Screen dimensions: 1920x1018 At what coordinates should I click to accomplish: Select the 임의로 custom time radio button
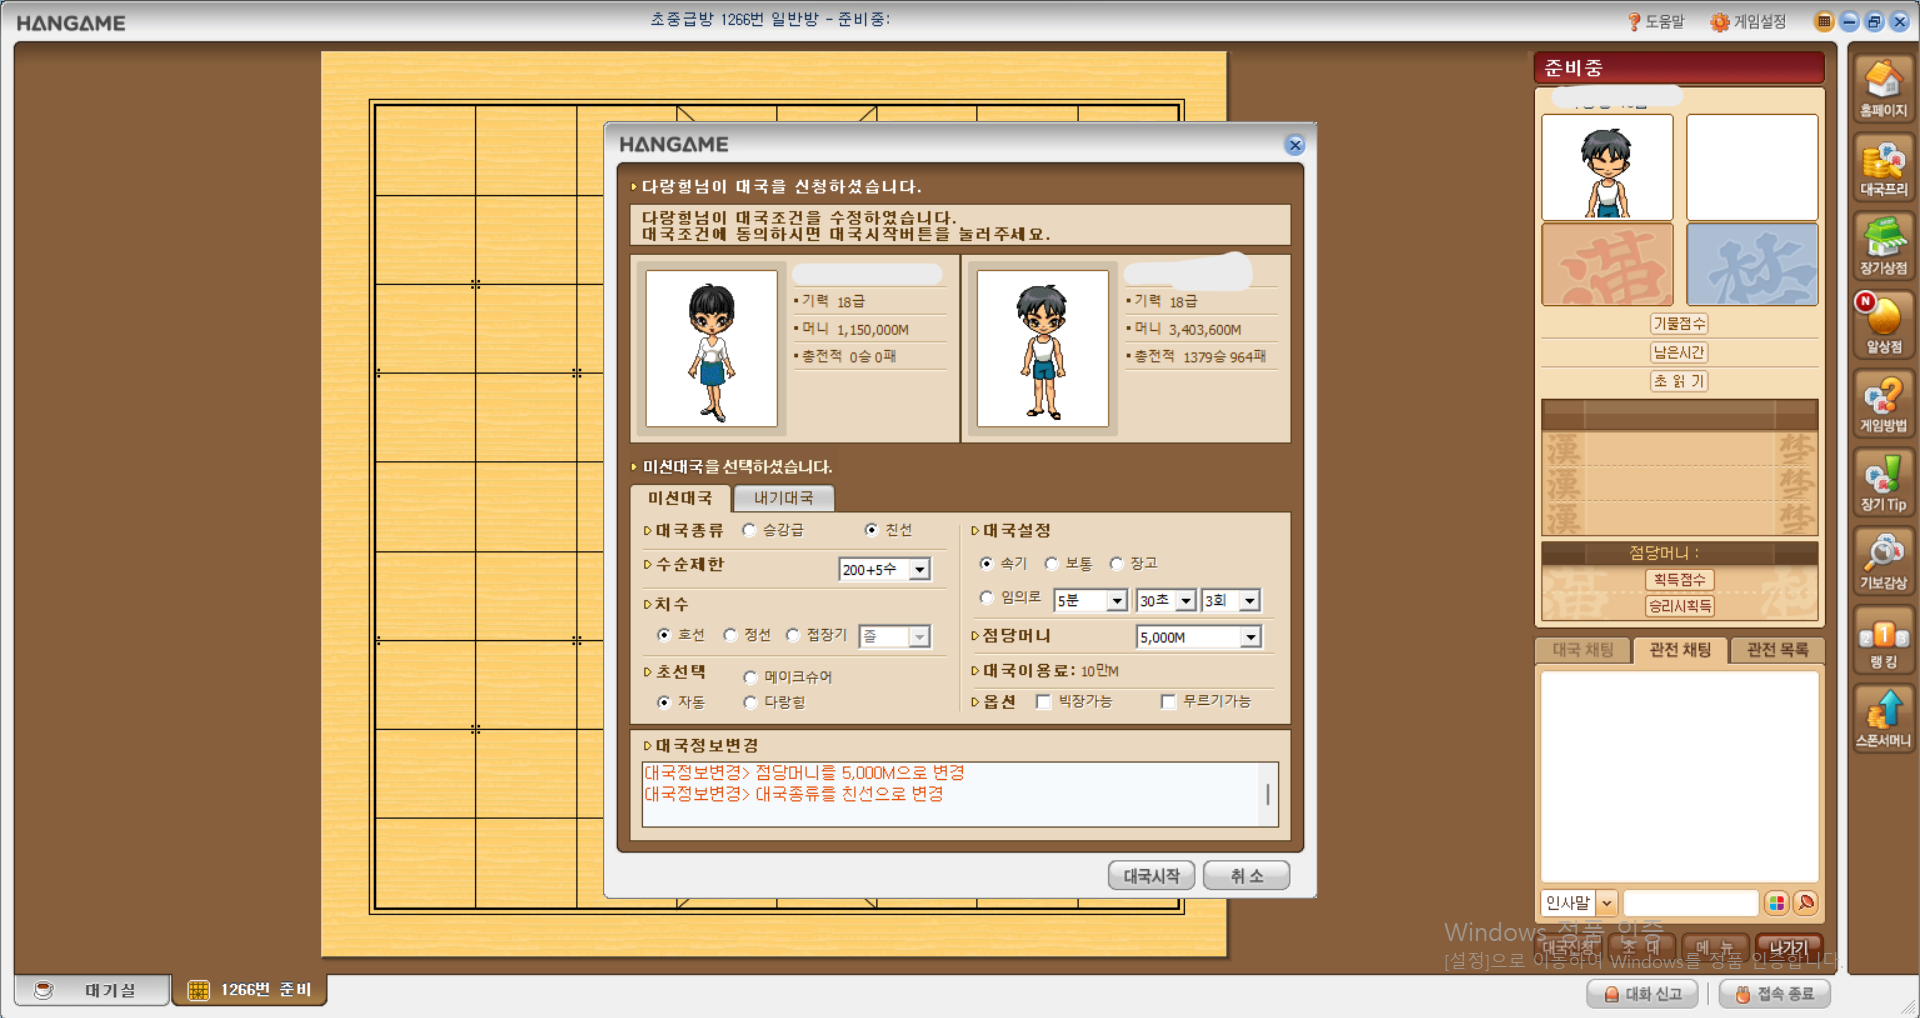pyautogui.click(x=987, y=598)
